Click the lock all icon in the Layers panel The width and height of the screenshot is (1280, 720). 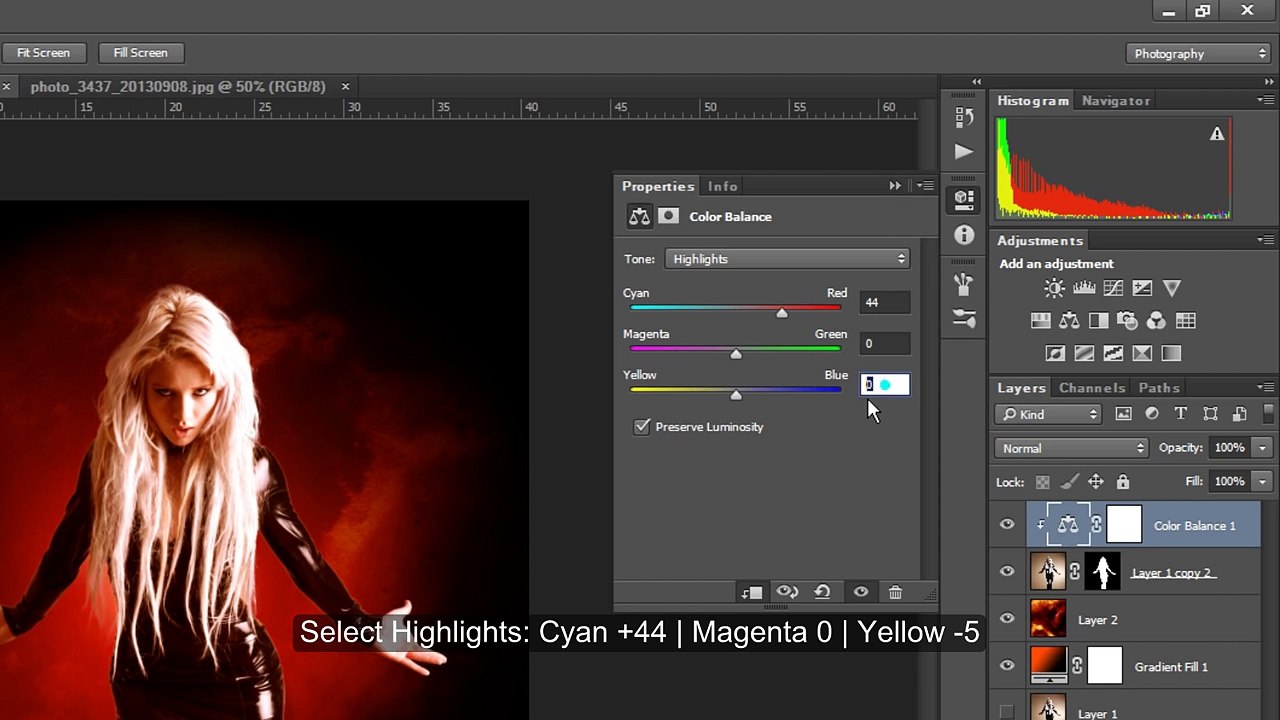tap(1122, 482)
